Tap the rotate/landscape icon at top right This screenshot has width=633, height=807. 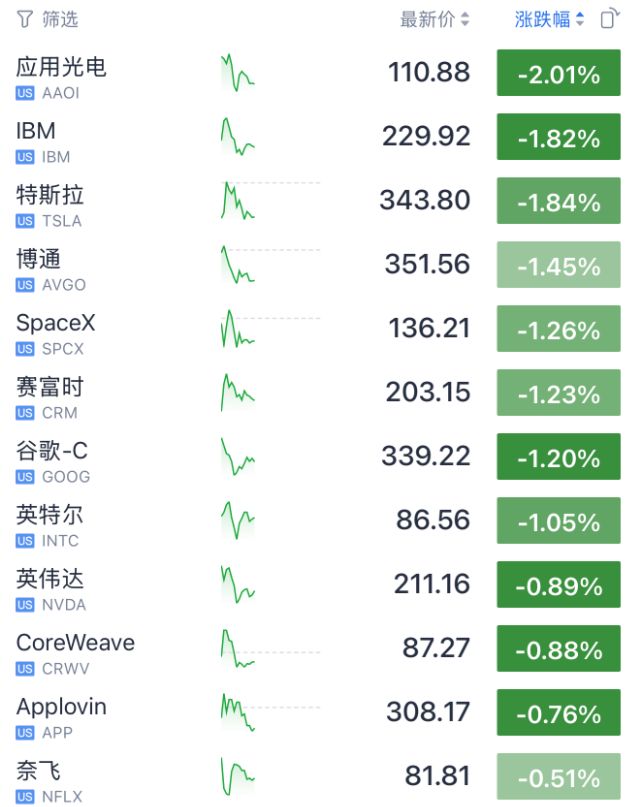[610, 19]
